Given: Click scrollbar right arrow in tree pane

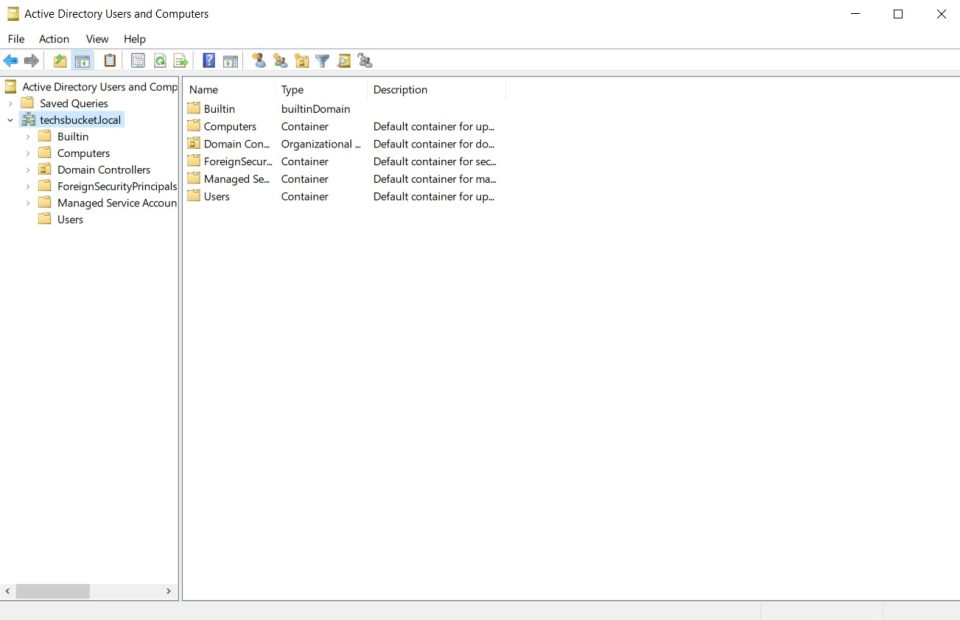Looking at the screenshot, I should click(168, 591).
